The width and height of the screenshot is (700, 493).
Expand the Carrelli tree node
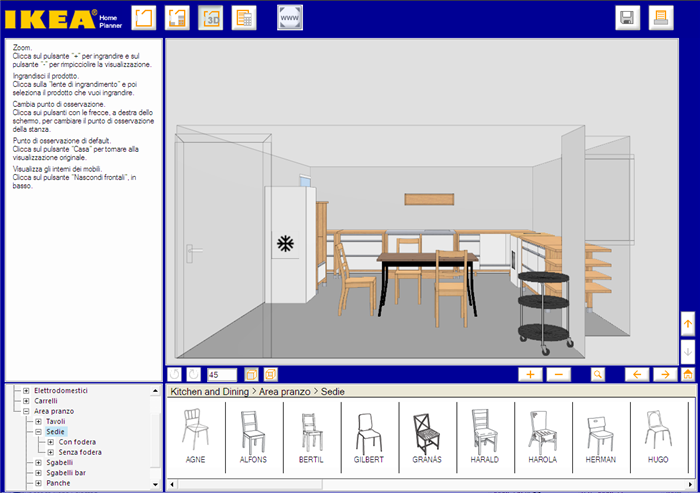[x=26, y=401]
